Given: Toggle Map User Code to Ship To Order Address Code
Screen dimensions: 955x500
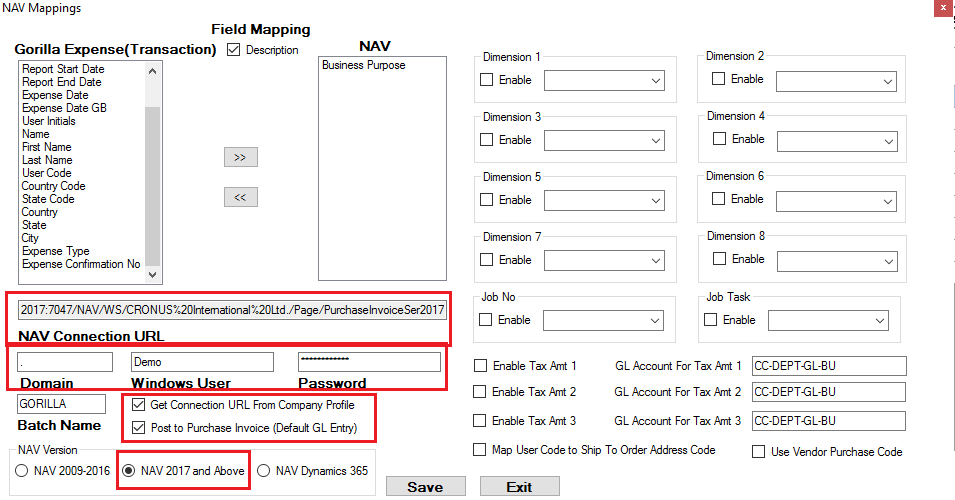Looking at the screenshot, I should click(479, 449).
